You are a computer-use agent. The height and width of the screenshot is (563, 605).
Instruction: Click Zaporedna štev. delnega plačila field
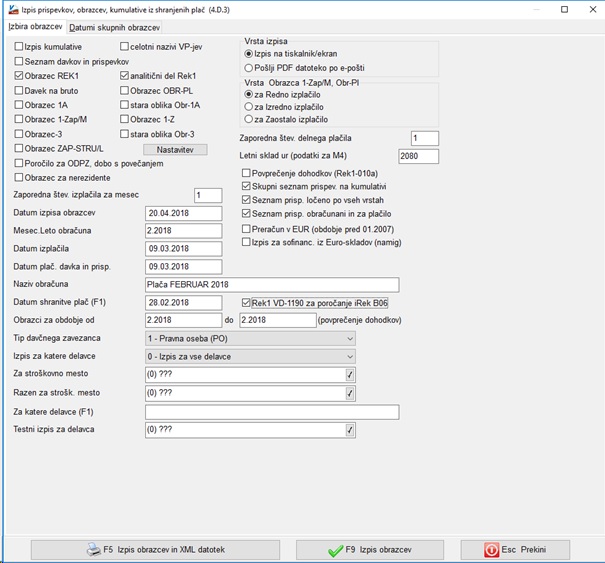point(425,138)
